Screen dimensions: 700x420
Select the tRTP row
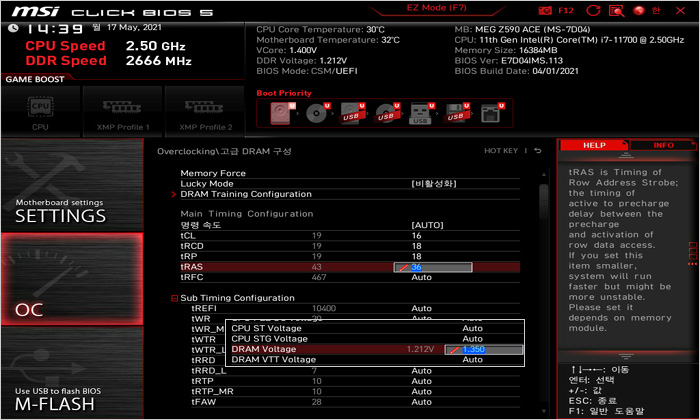[355, 381]
